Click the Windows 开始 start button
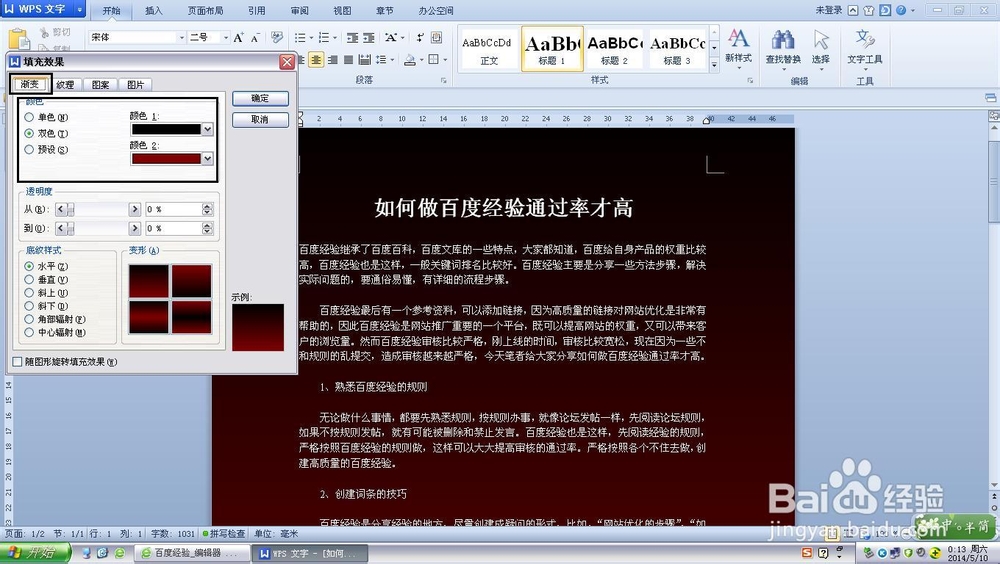The width and height of the screenshot is (1000, 564). (34, 553)
